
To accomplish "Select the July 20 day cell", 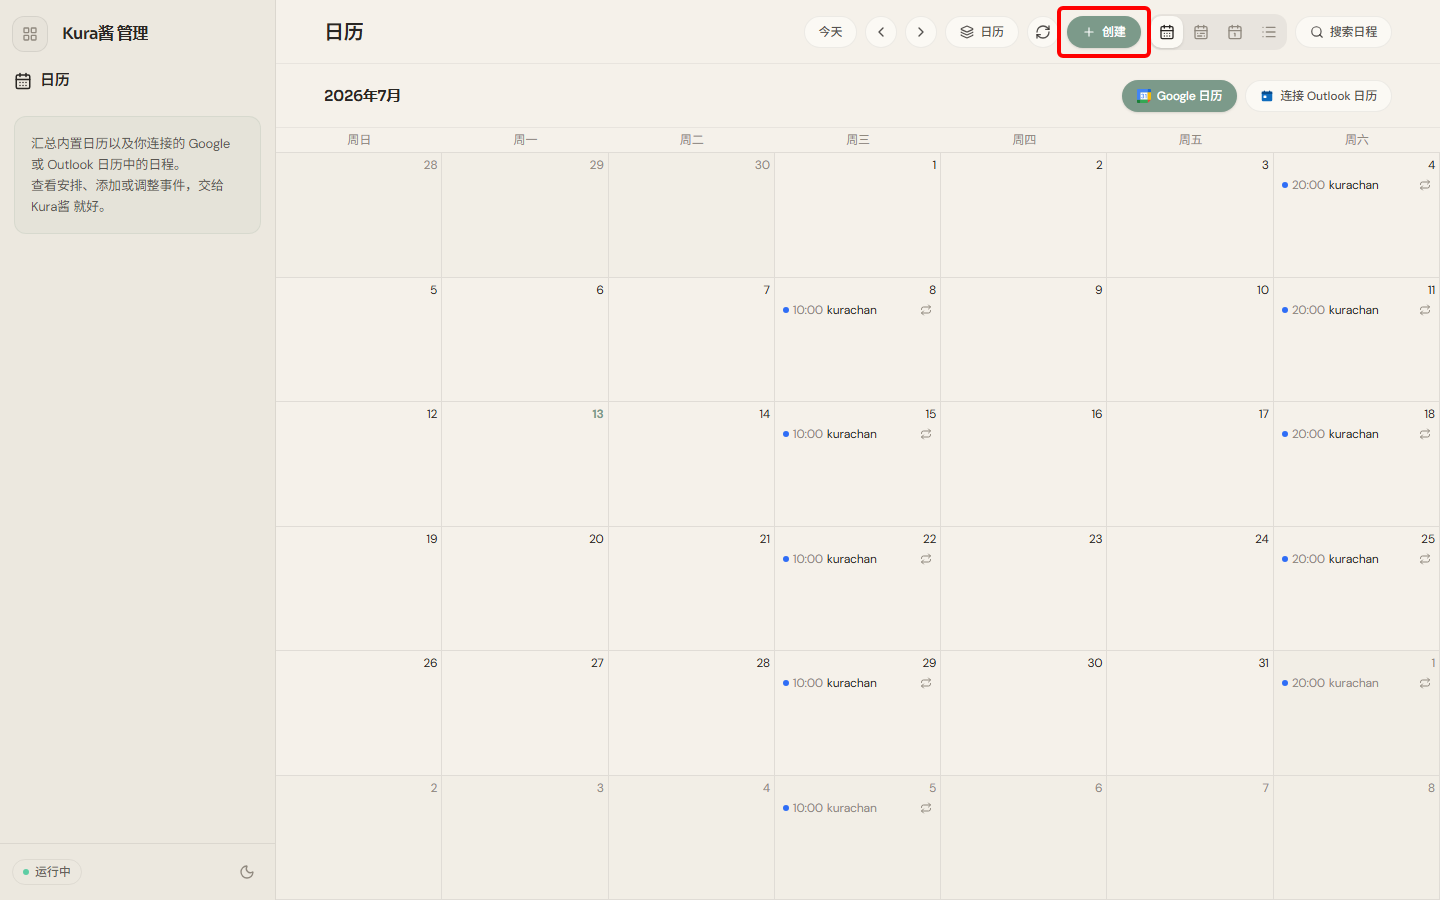I will pyautogui.click(x=525, y=589).
